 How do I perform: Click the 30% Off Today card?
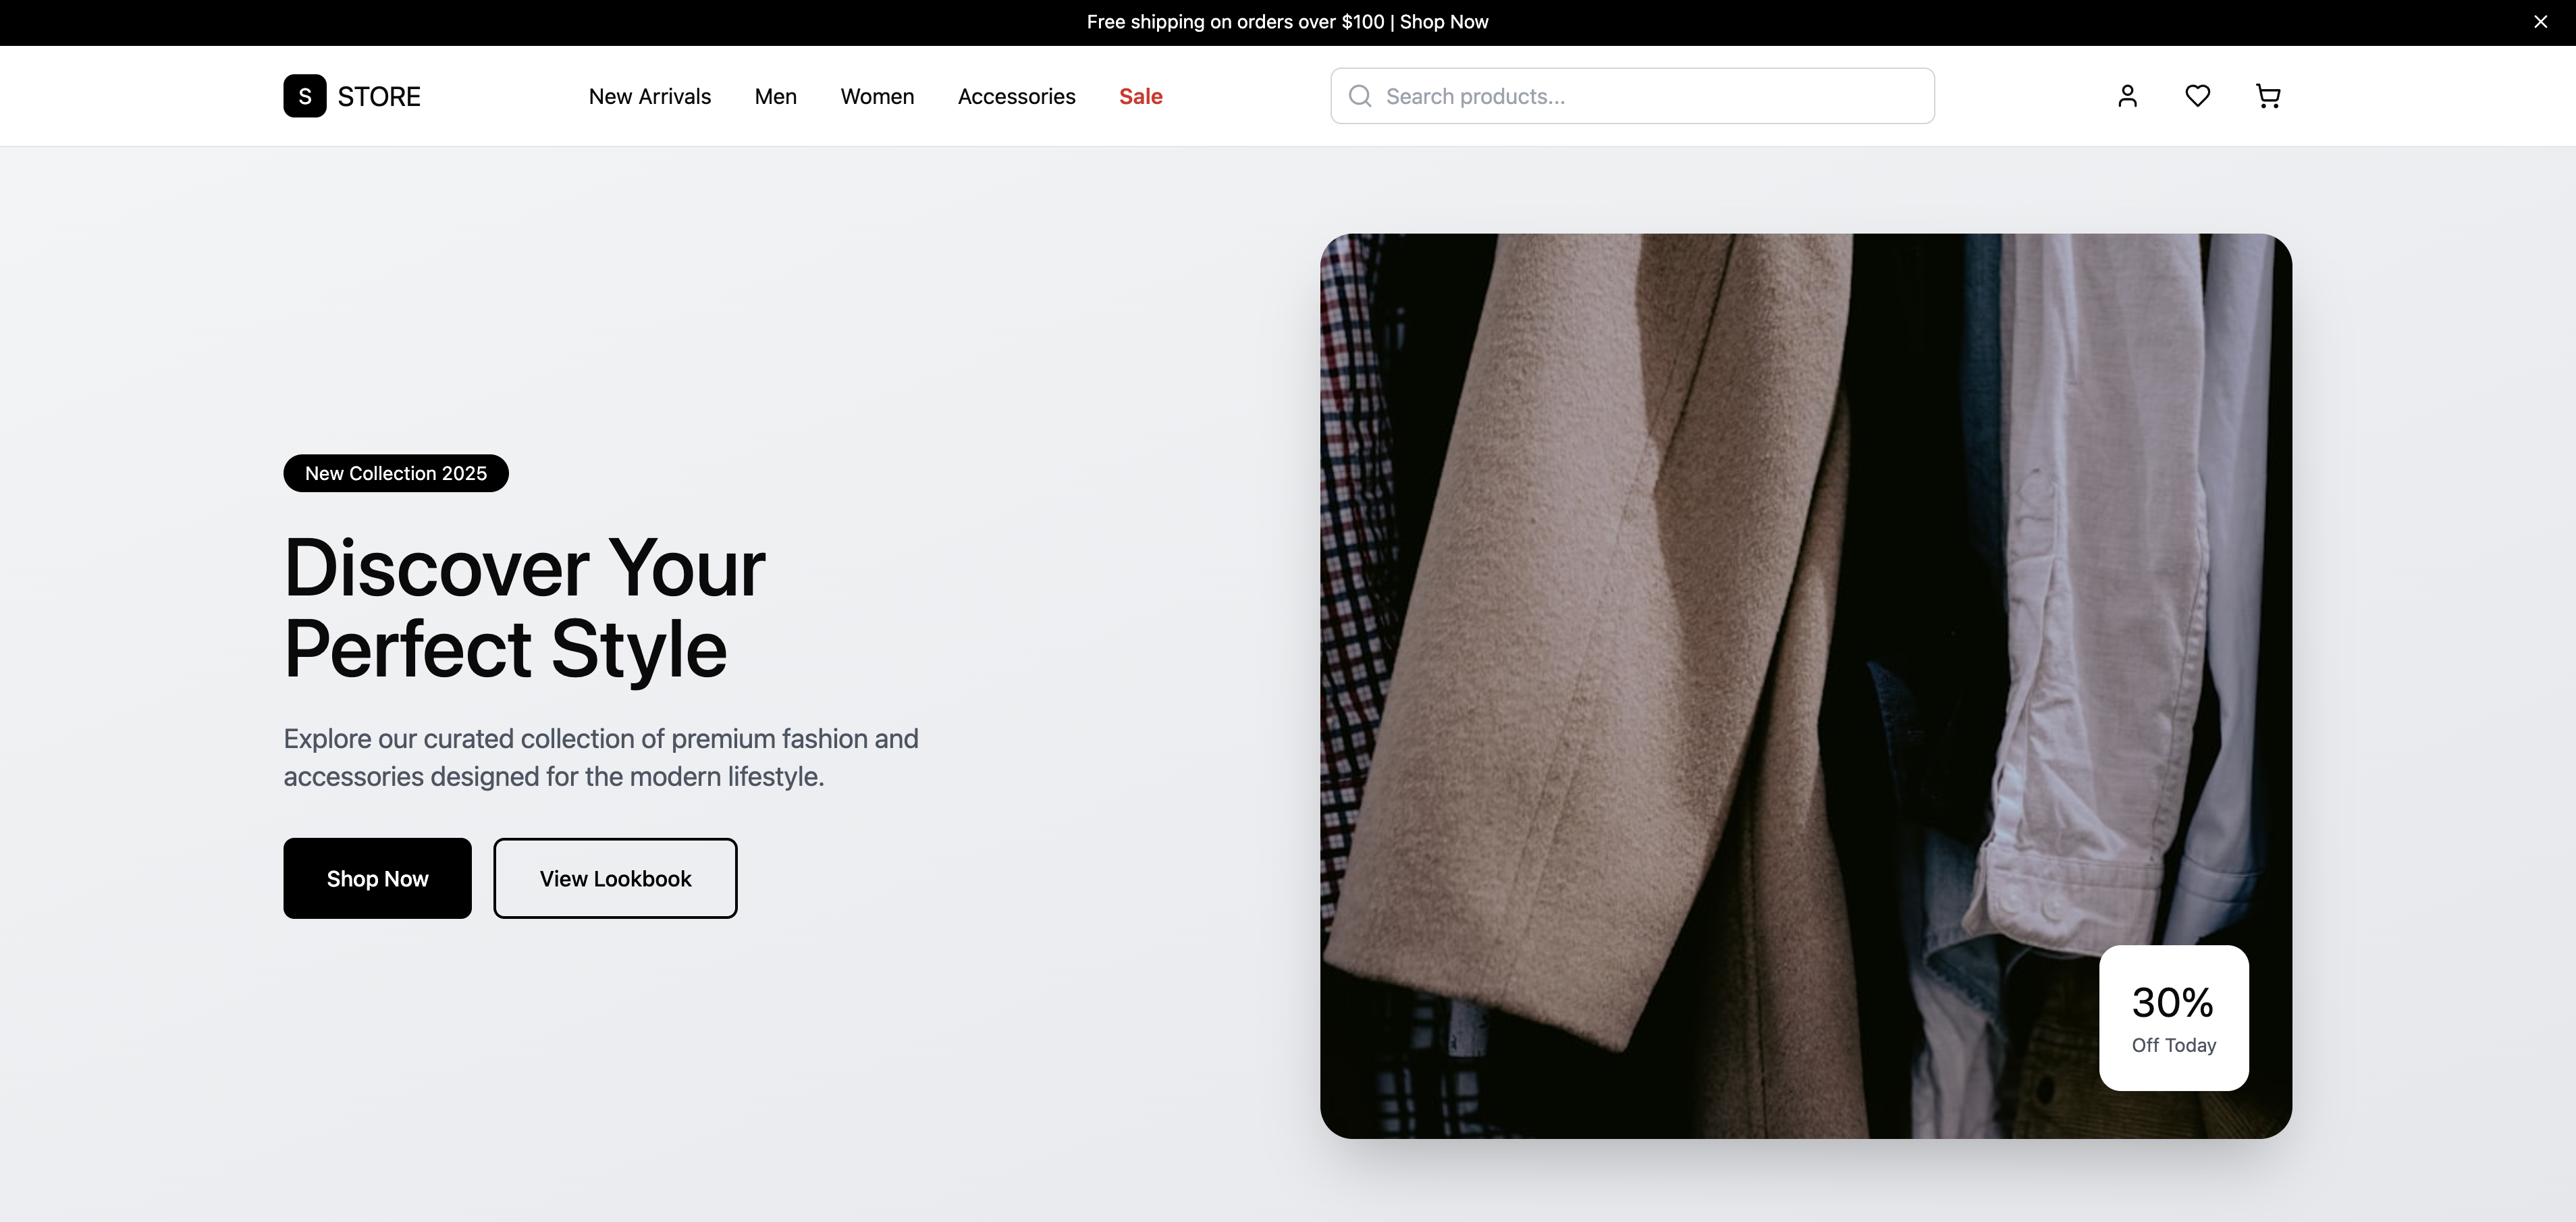pyautogui.click(x=2173, y=1017)
